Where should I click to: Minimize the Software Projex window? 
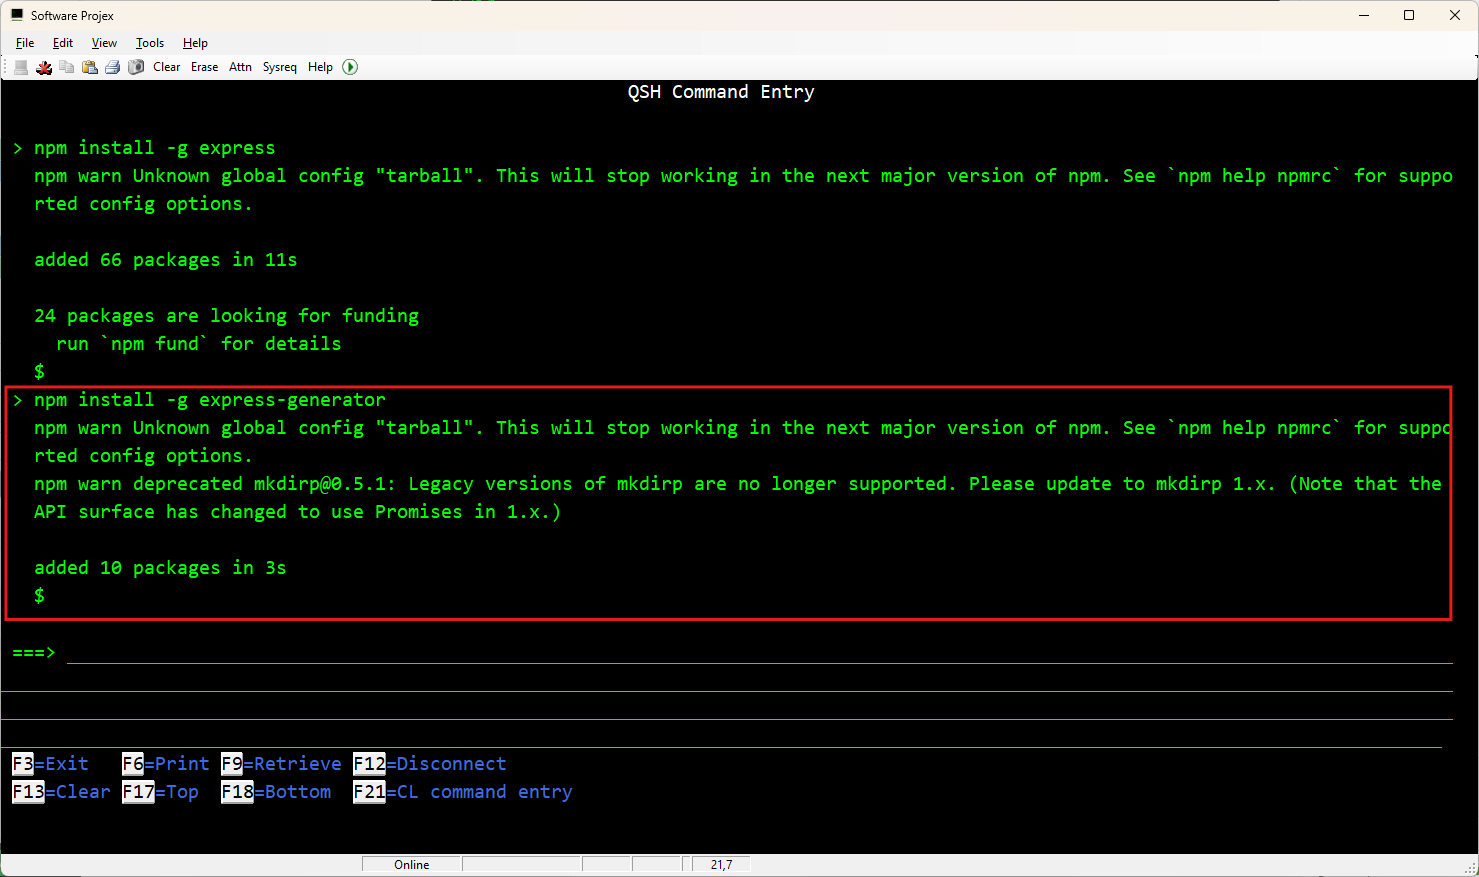point(1364,15)
